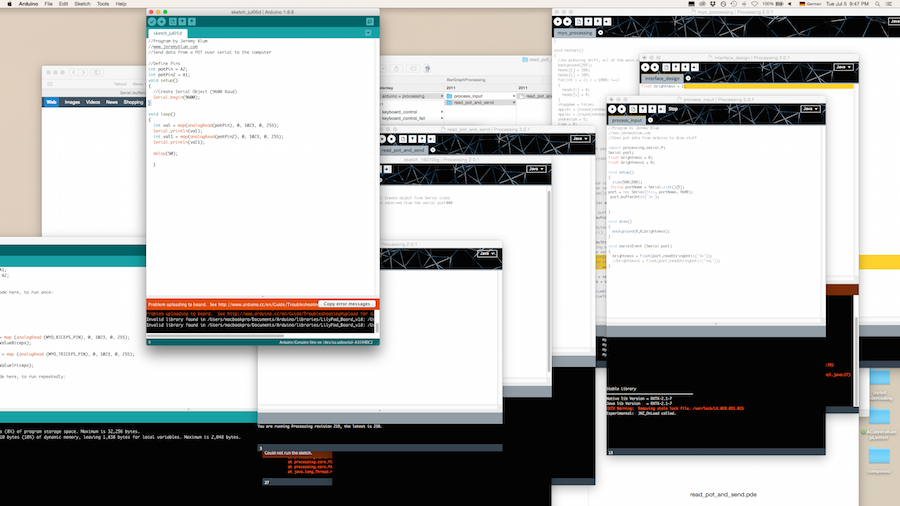Open the File menu

(x=49, y=4)
